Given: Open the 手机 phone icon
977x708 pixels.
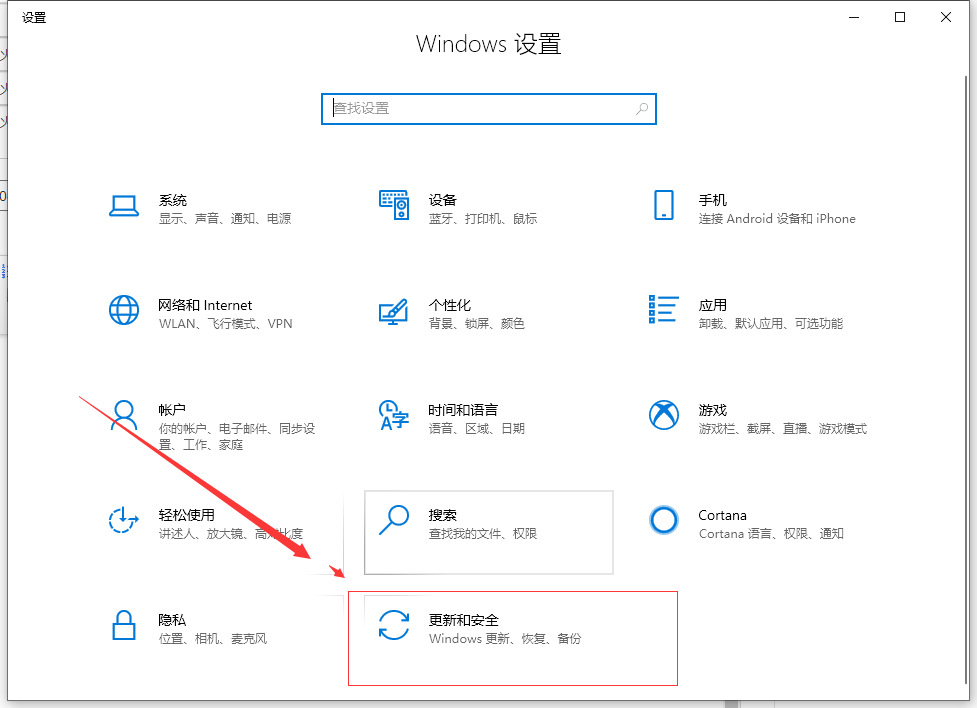Looking at the screenshot, I should click(664, 205).
